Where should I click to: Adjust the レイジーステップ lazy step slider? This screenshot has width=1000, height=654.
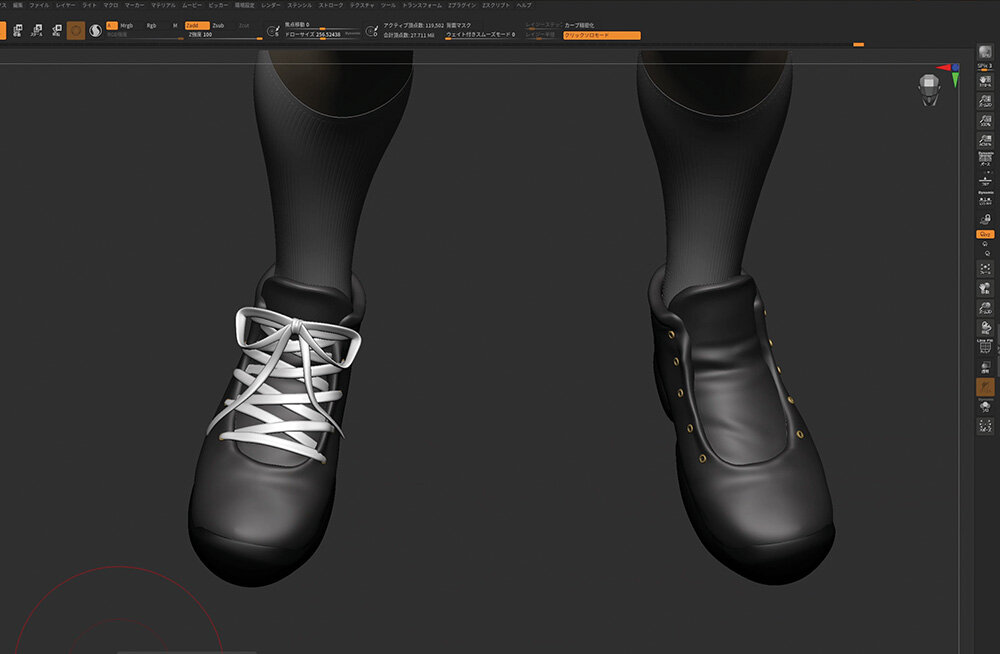coord(543,26)
